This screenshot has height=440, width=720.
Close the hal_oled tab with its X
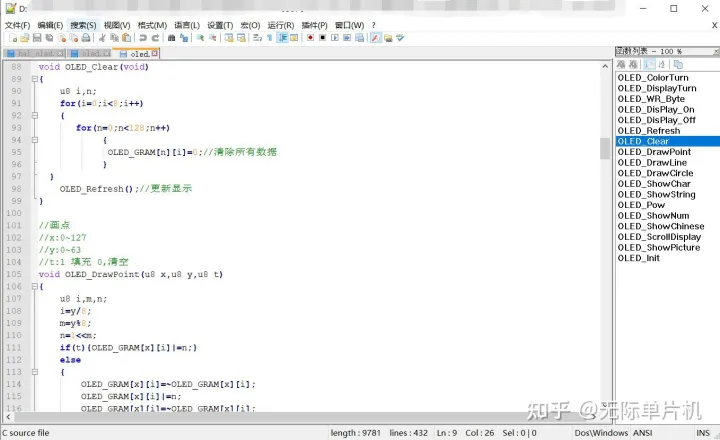coord(60,54)
